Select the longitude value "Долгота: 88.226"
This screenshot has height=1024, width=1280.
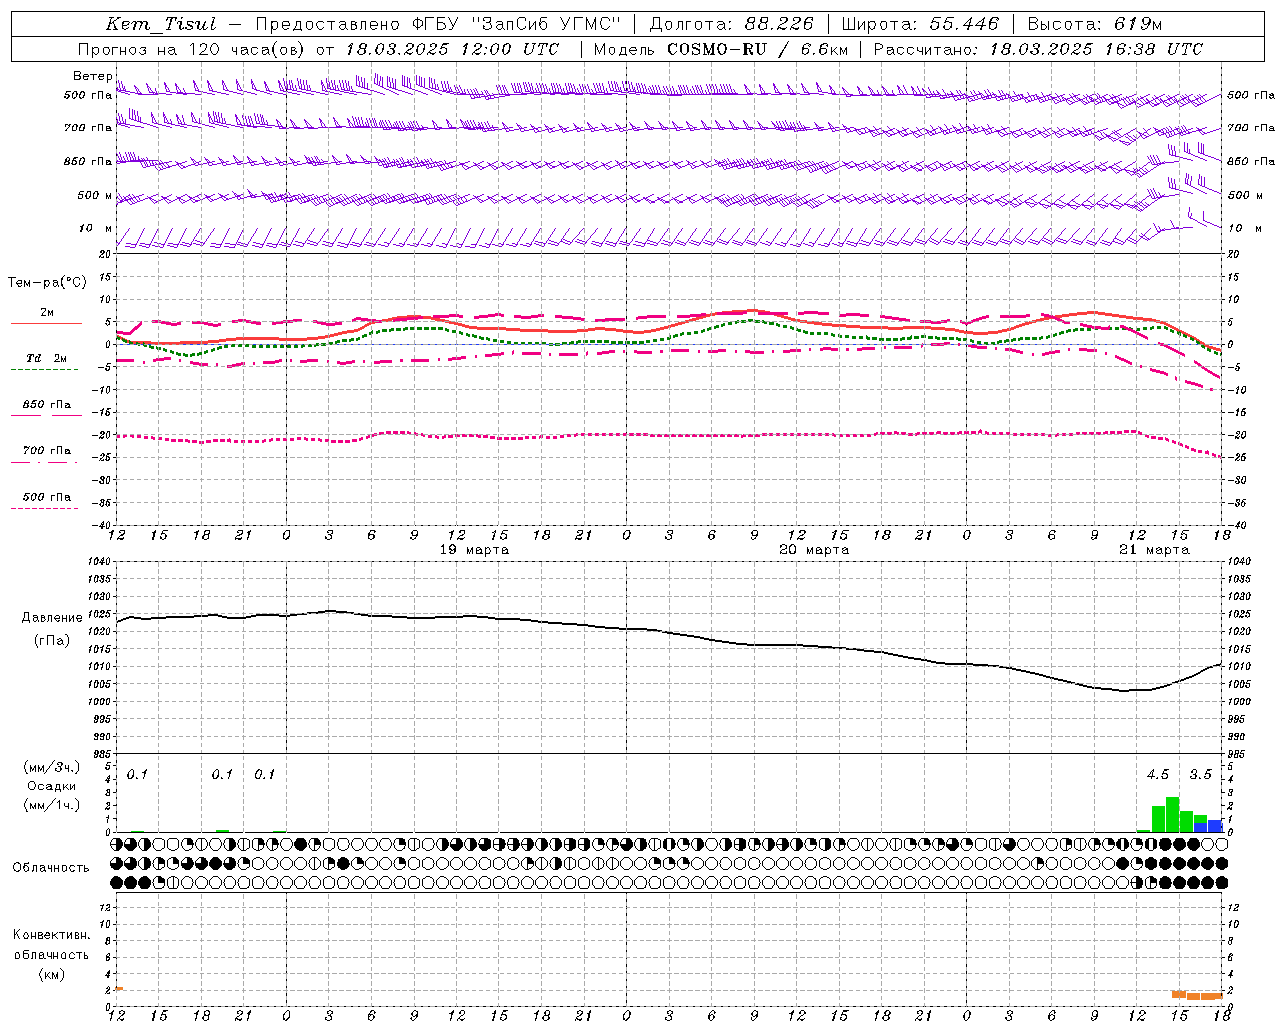tap(732, 24)
